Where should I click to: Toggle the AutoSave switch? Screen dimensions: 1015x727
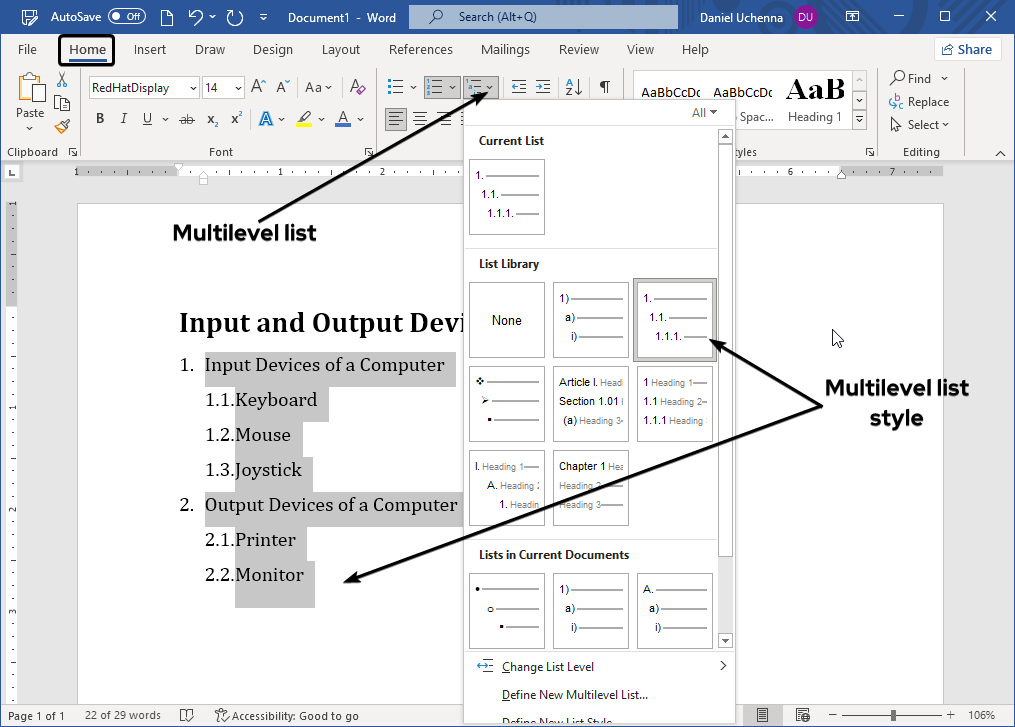(x=126, y=17)
